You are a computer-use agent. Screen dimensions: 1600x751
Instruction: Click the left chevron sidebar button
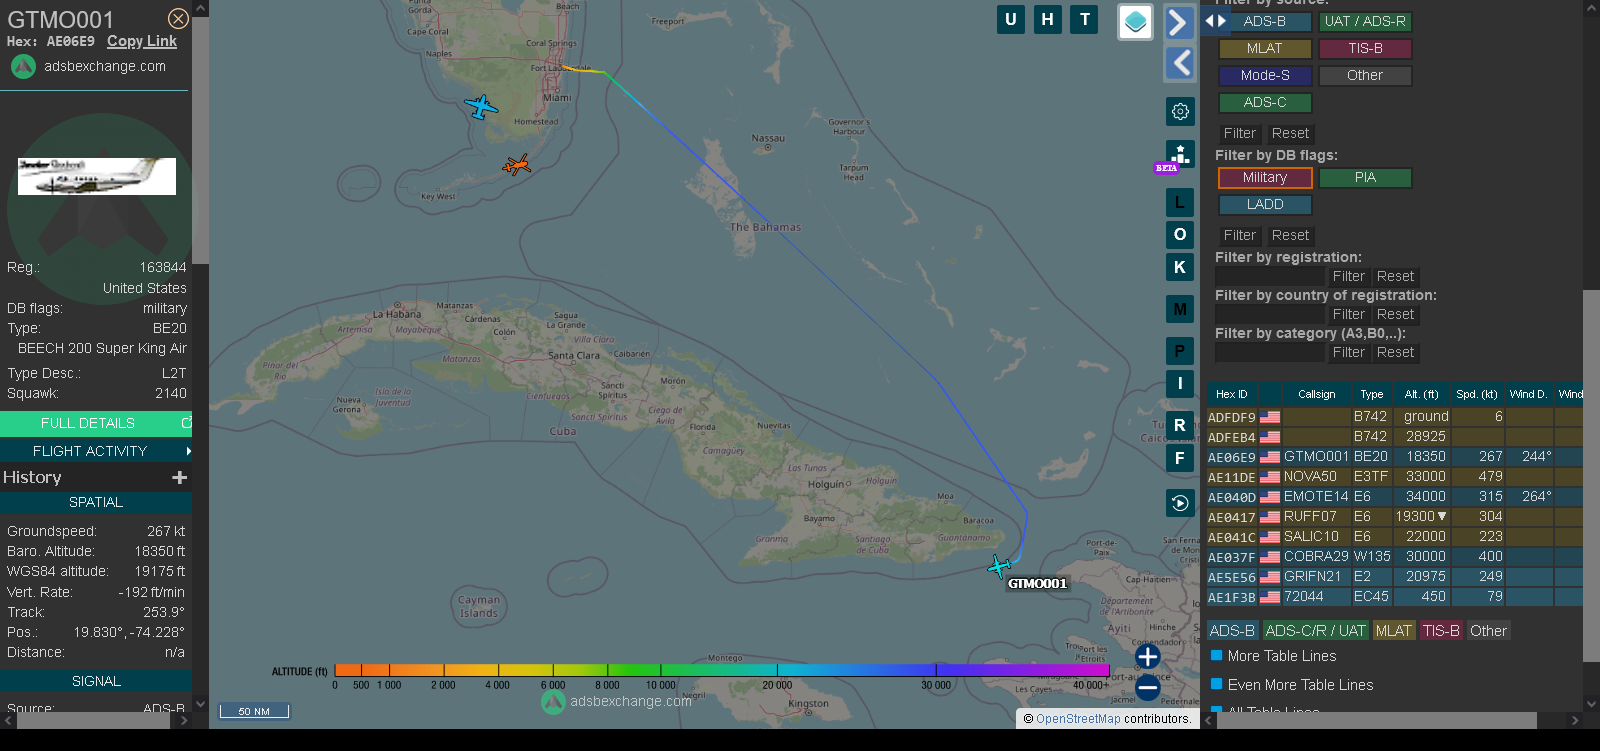pyautogui.click(x=1180, y=63)
